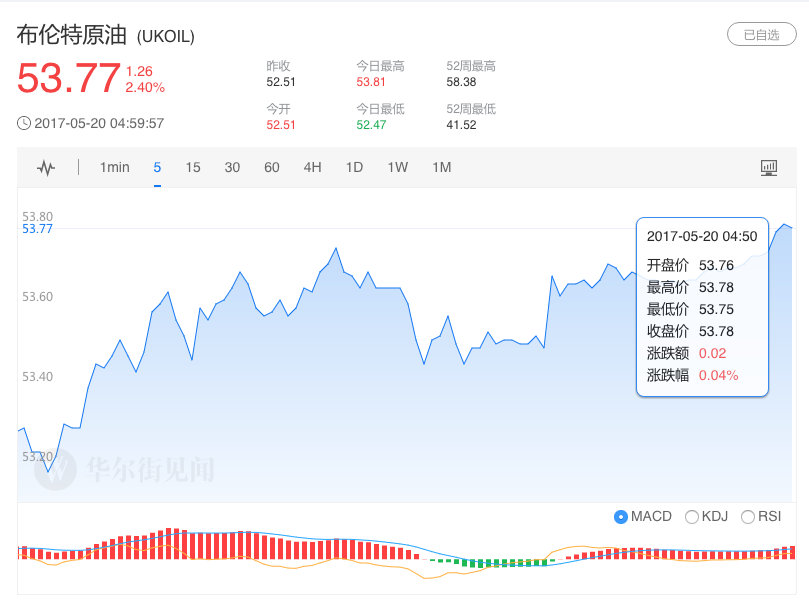Image resolution: width=809 pixels, height=600 pixels.
Task: Select the 5 minute interval tab
Action: 157,168
